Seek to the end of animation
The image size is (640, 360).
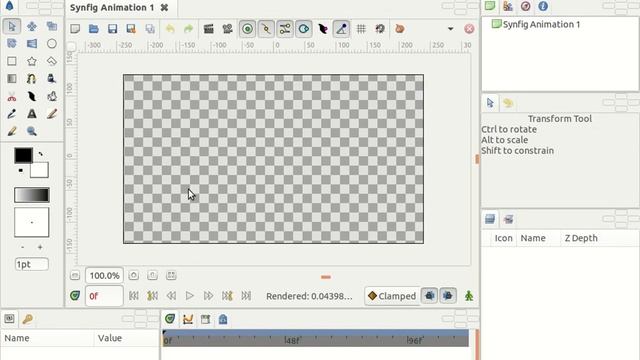[246, 296]
